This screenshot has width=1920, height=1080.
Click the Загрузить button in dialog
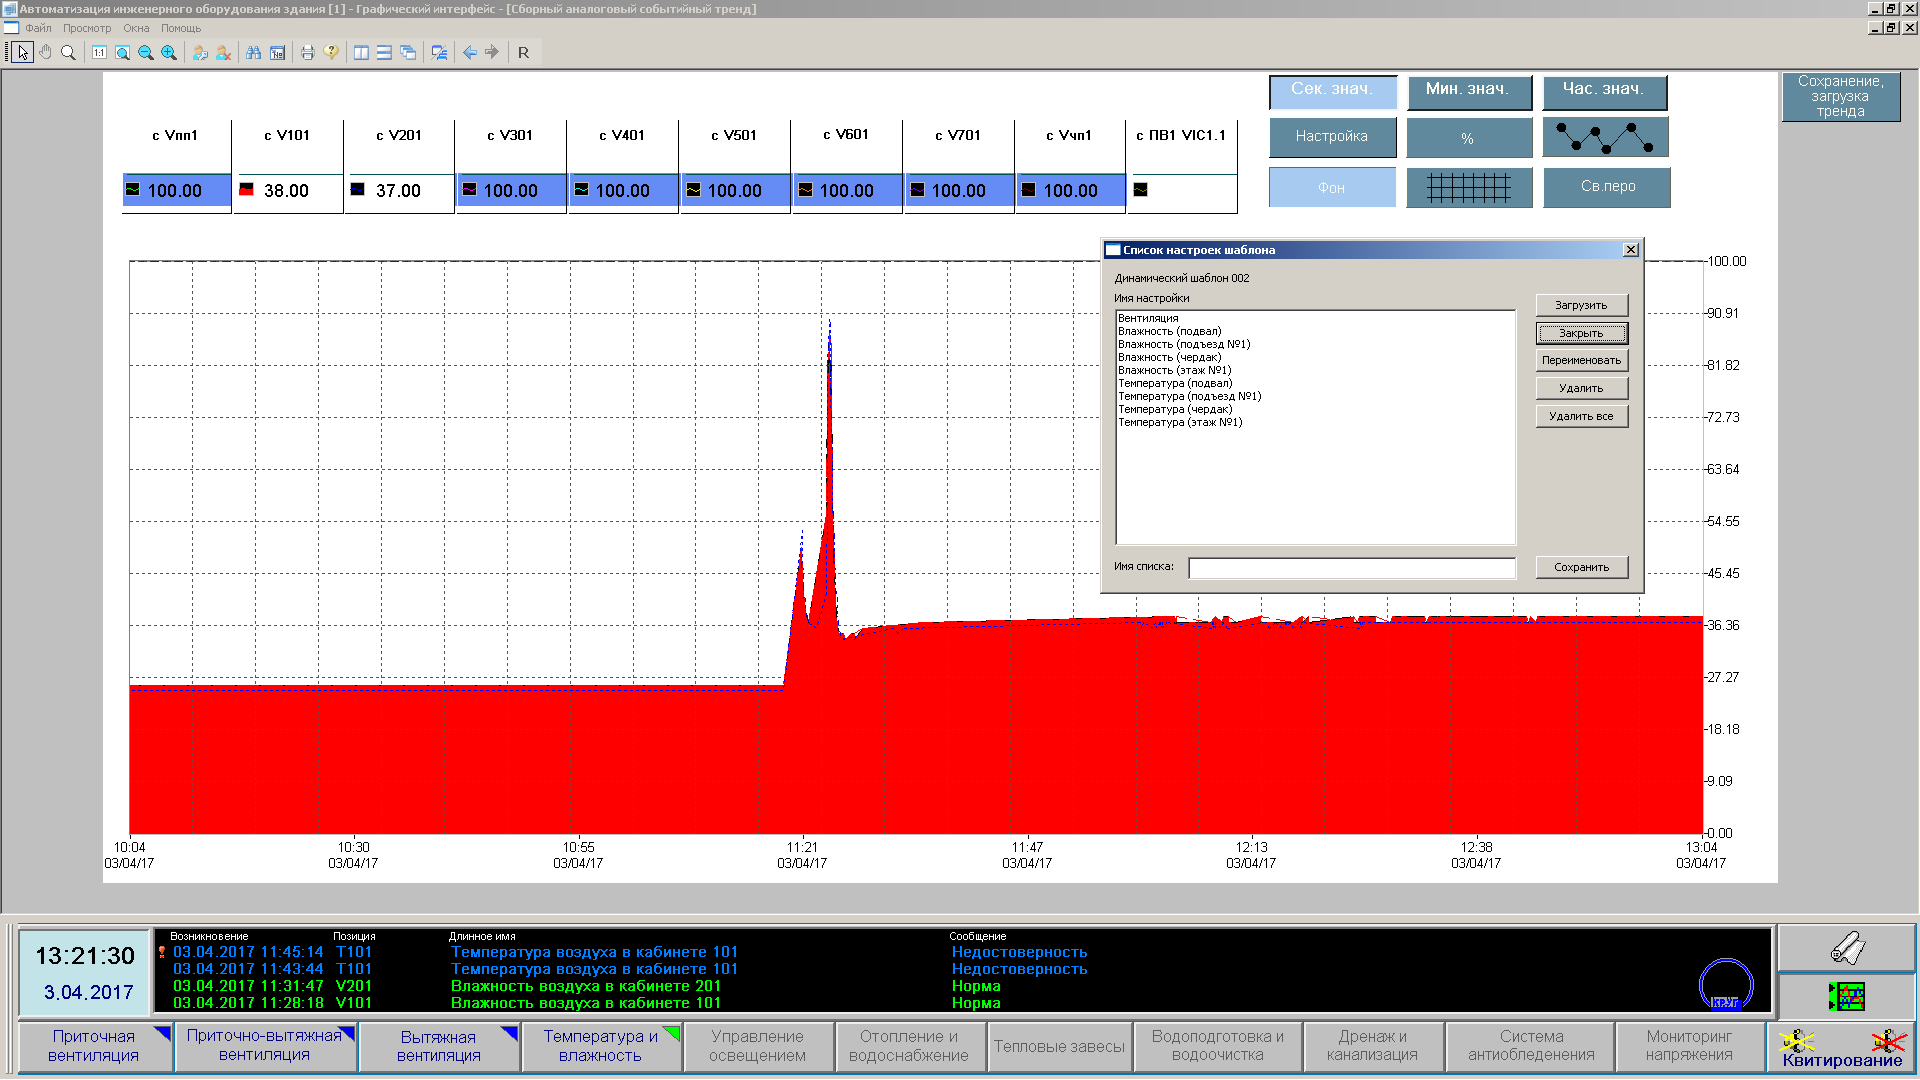coord(1580,305)
